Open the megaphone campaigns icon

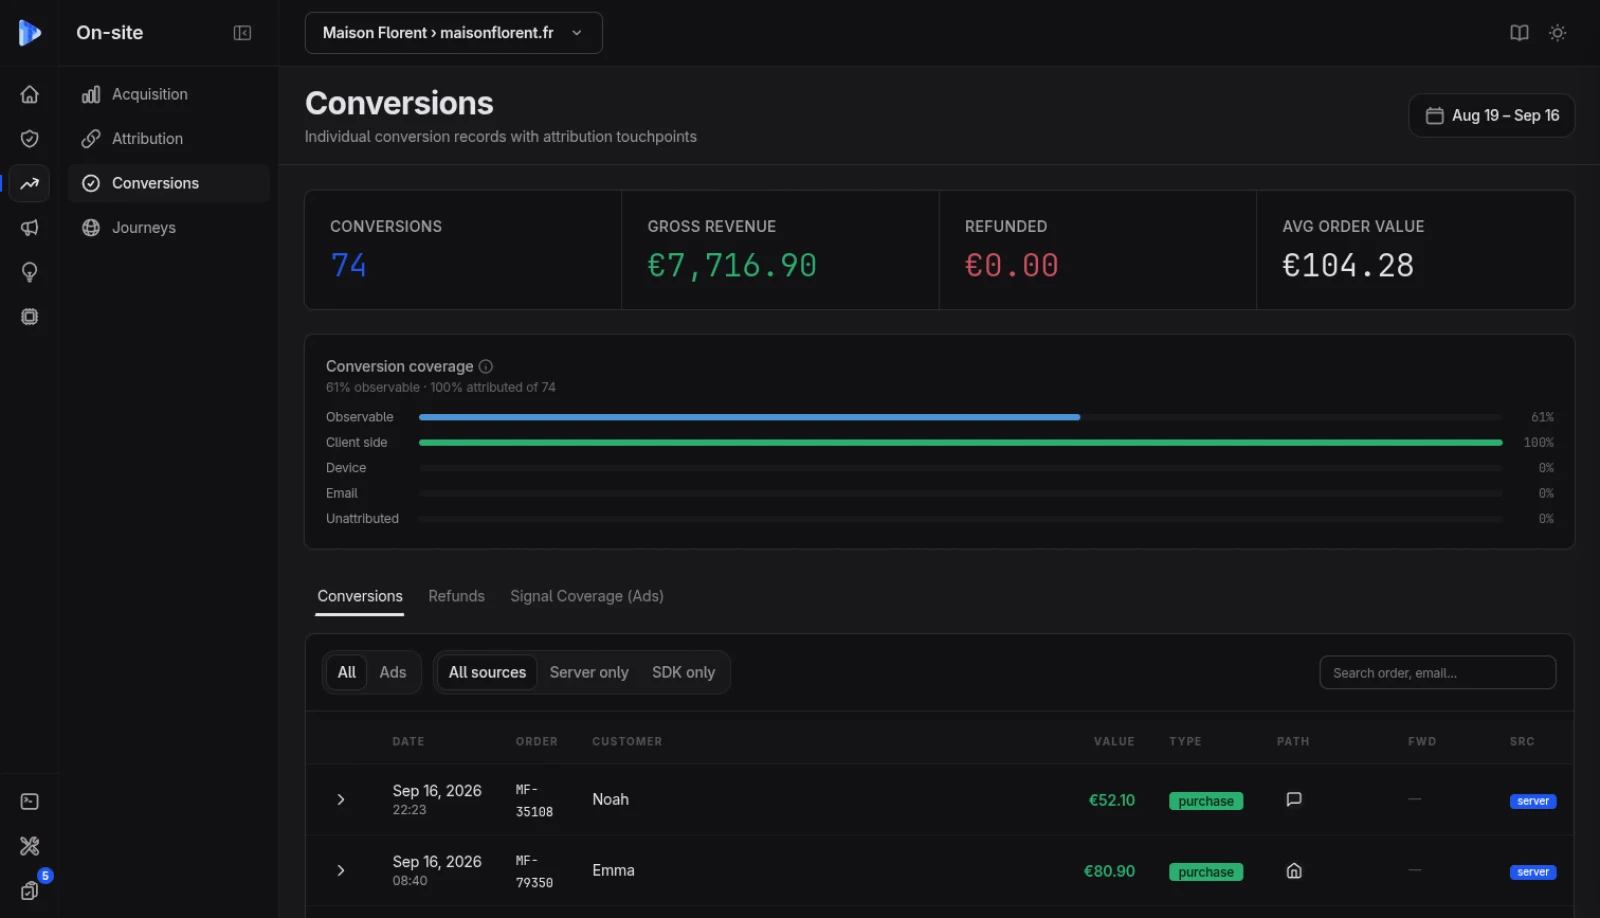[29, 228]
